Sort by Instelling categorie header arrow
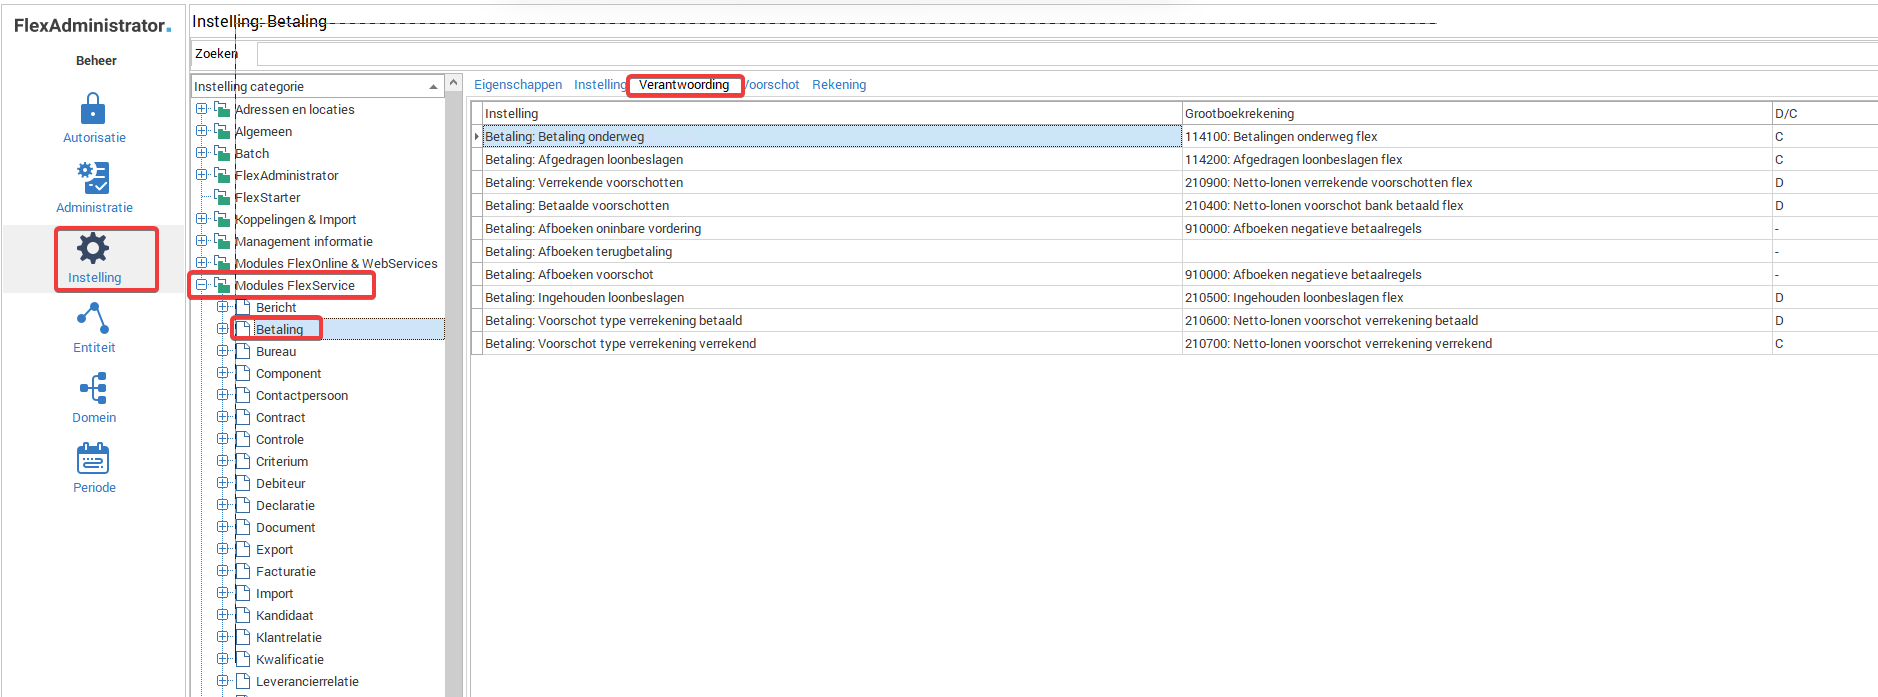The image size is (1878, 697). [433, 87]
